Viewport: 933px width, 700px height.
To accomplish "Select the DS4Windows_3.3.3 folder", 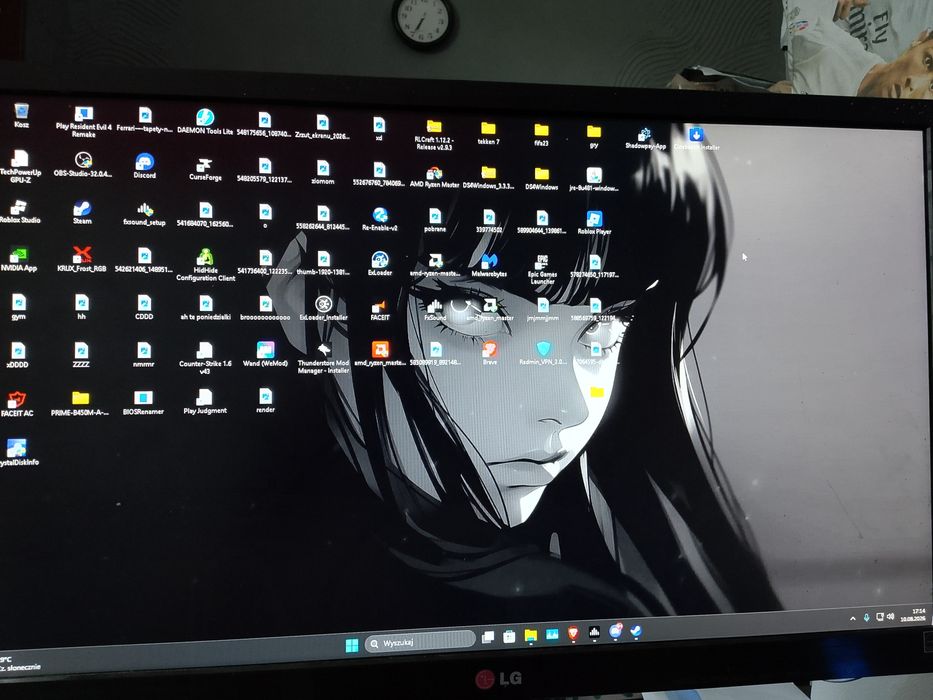I will click(x=489, y=178).
